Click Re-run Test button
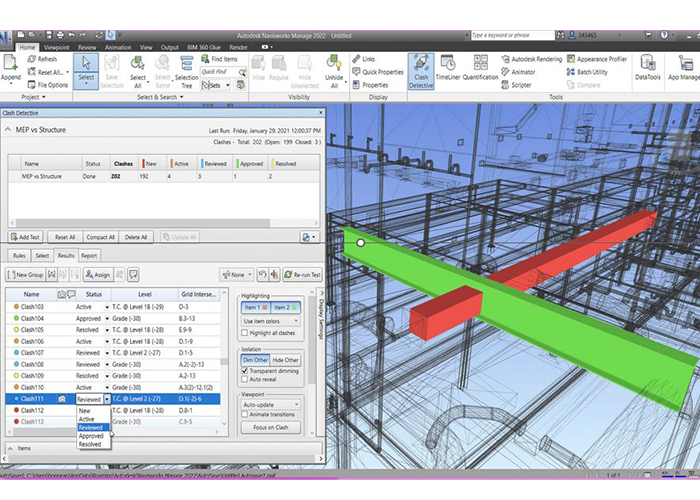 click(x=302, y=275)
